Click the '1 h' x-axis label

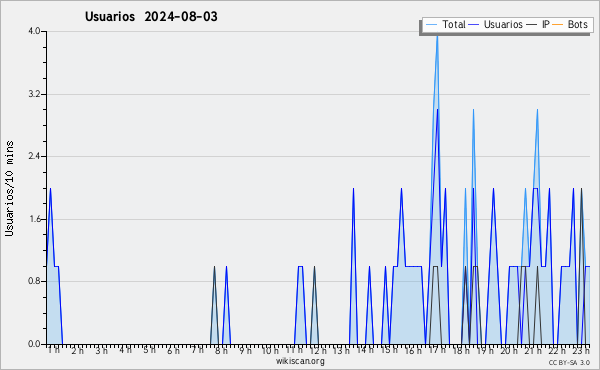pyautogui.click(x=54, y=350)
